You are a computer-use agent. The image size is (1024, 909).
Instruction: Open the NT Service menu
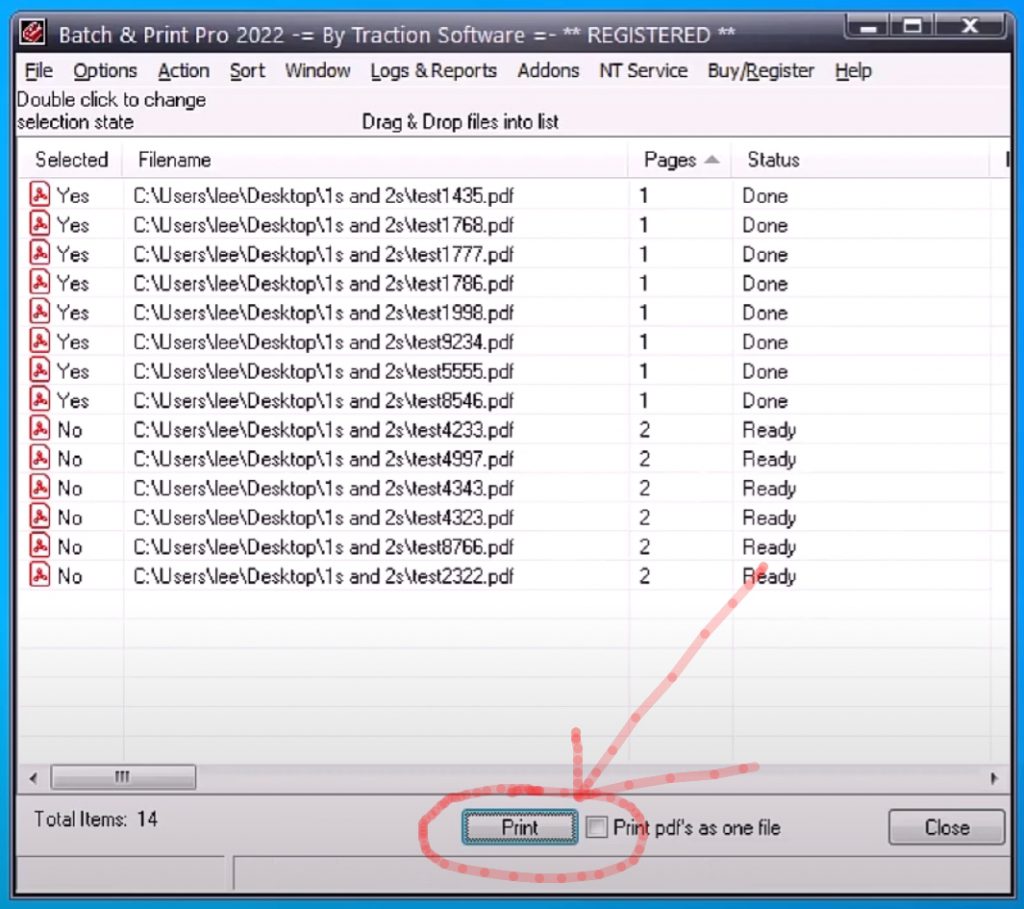point(643,71)
